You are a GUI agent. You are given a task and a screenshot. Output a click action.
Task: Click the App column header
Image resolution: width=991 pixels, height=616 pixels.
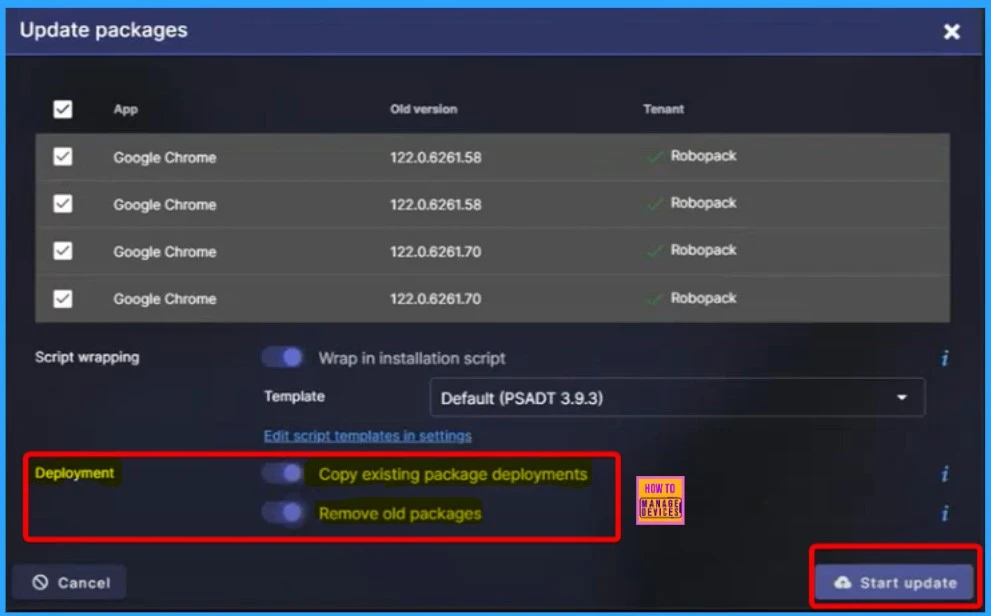click(125, 109)
